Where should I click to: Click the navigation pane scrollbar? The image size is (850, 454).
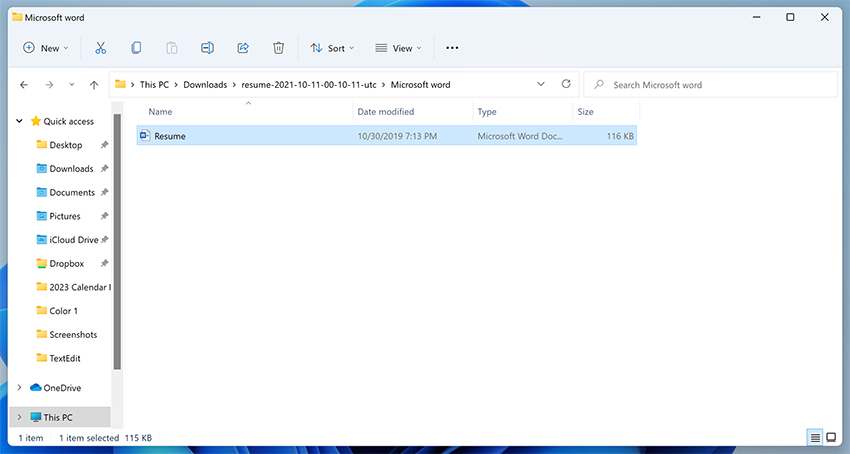click(x=117, y=241)
